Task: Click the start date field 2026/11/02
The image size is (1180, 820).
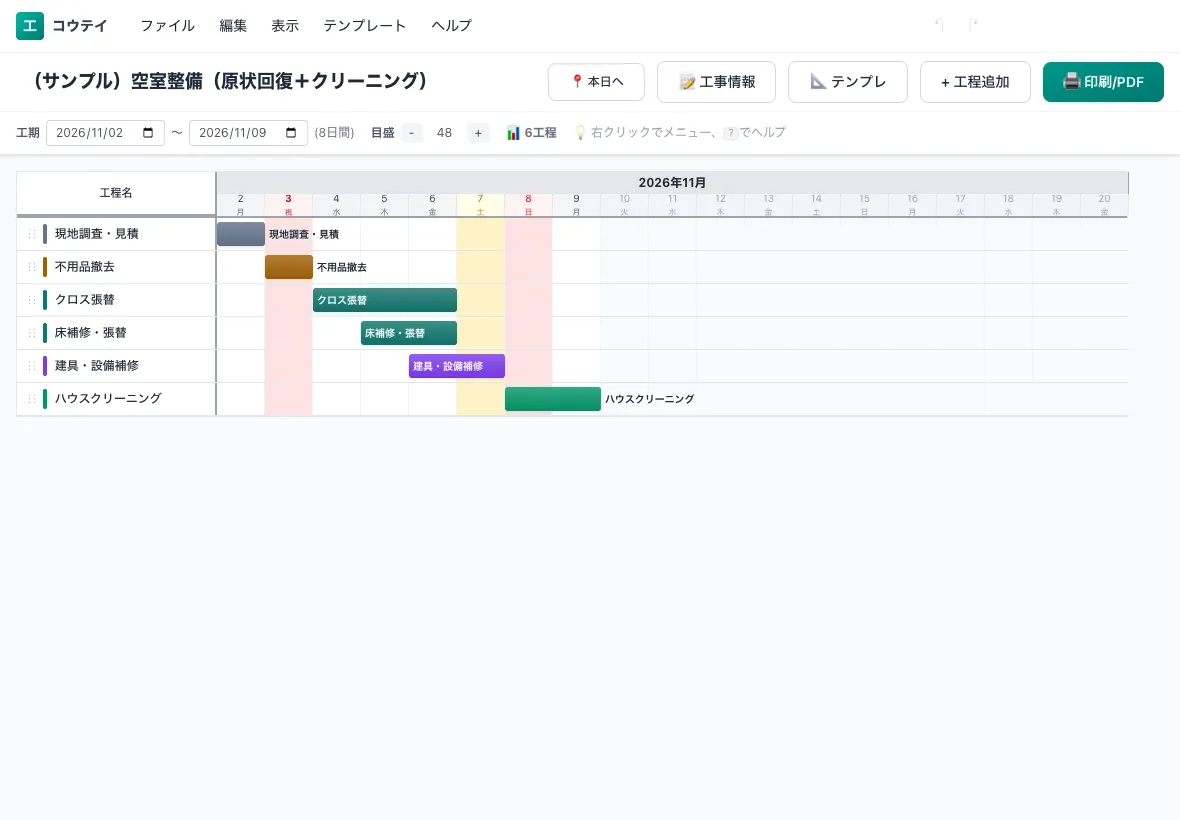Action: [x=105, y=132]
